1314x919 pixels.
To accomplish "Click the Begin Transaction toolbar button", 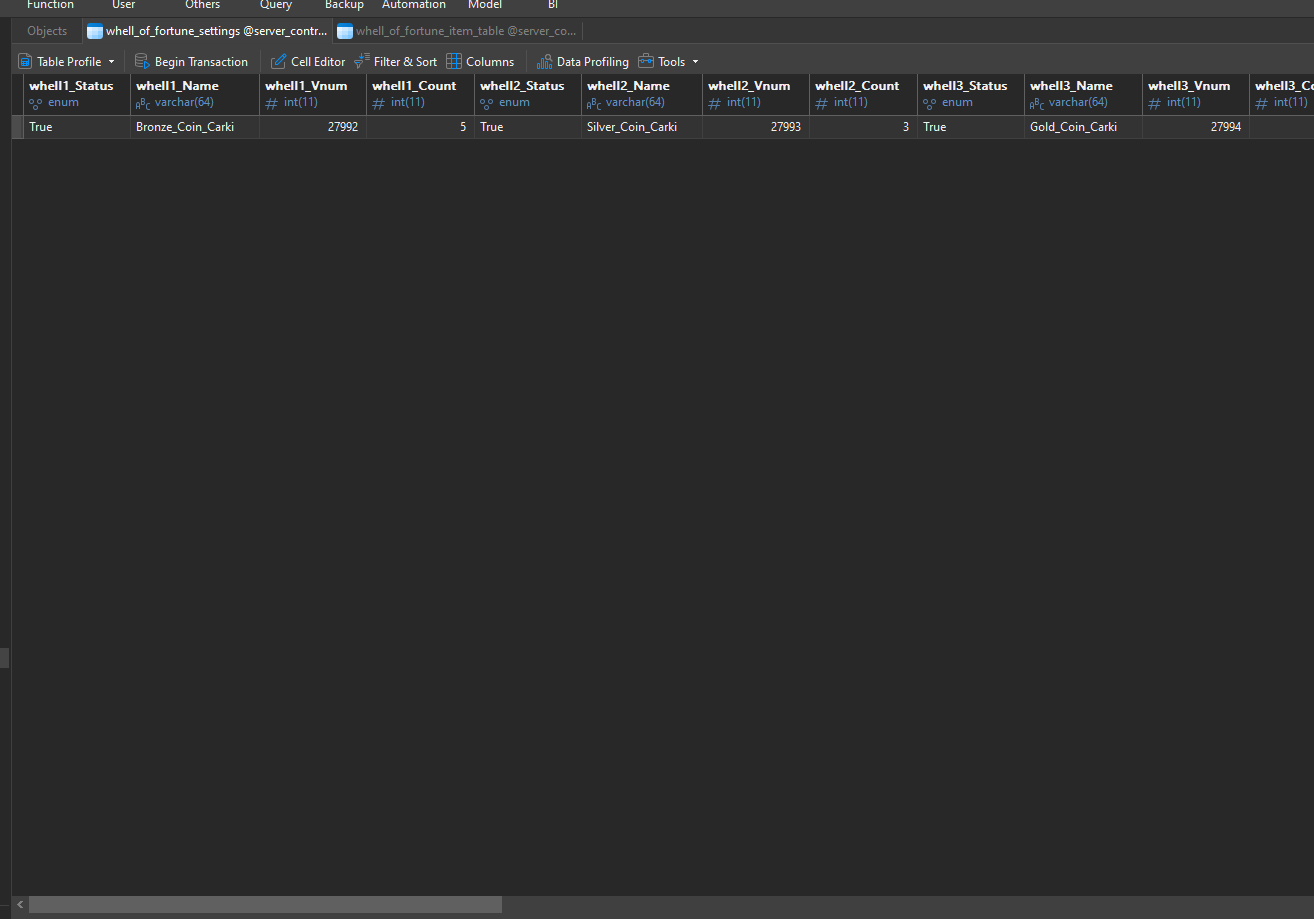I will pos(191,62).
